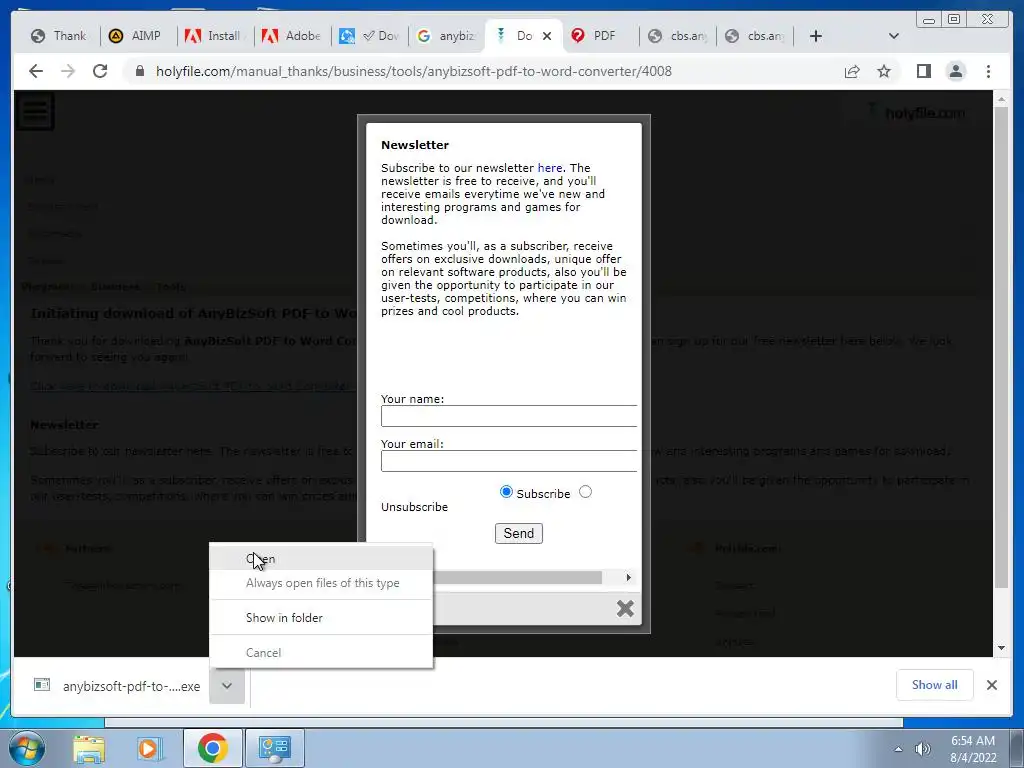Screen dimensions: 1024x768
Task: Toggle the browser side panel
Action: (x=923, y=71)
